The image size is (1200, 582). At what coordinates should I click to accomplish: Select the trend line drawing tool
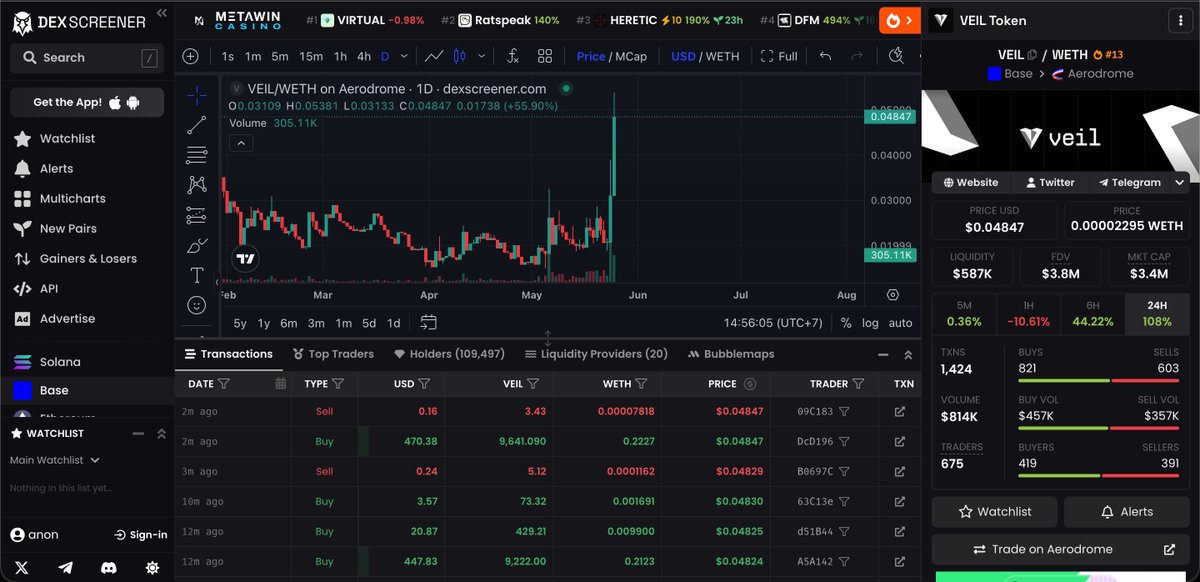(x=197, y=125)
